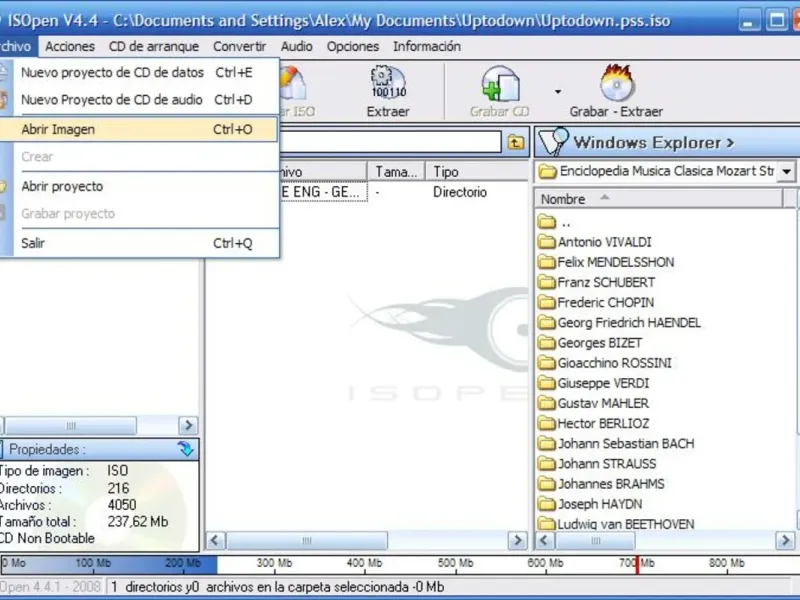The image size is (800, 600).
Task: Select the Georges BIZET folder
Action: coord(590,343)
